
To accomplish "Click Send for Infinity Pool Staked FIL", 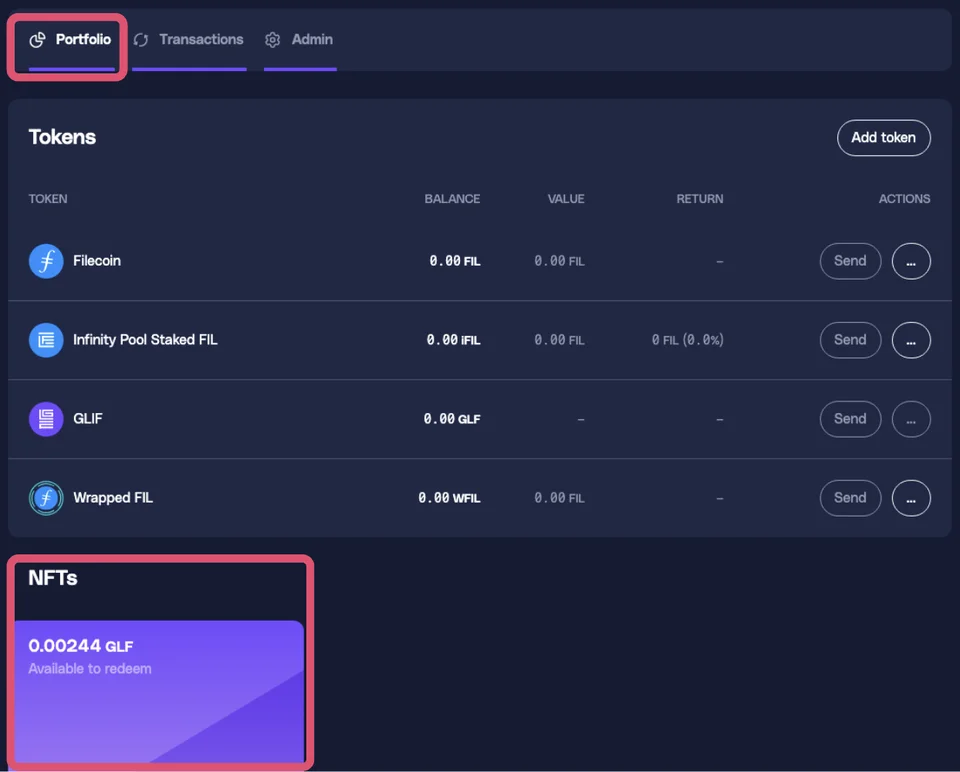I will 850,340.
